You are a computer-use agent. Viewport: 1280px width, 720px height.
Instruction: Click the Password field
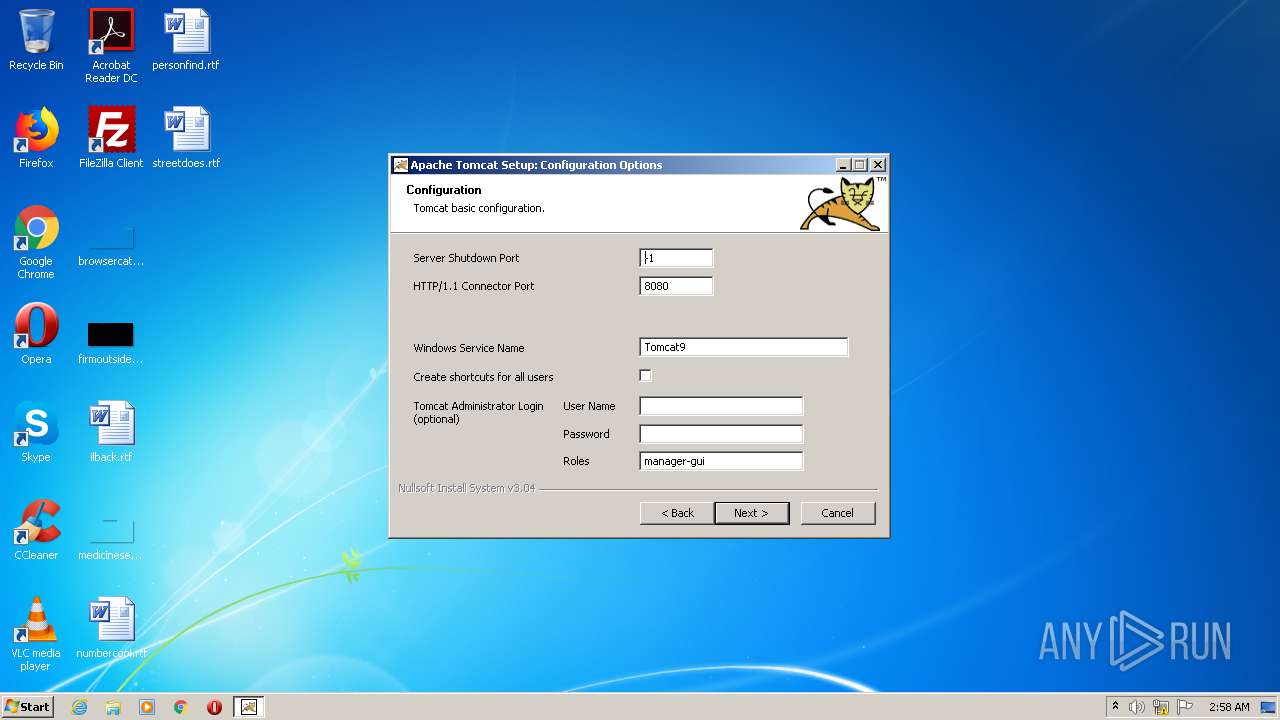[x=721, y=434]
